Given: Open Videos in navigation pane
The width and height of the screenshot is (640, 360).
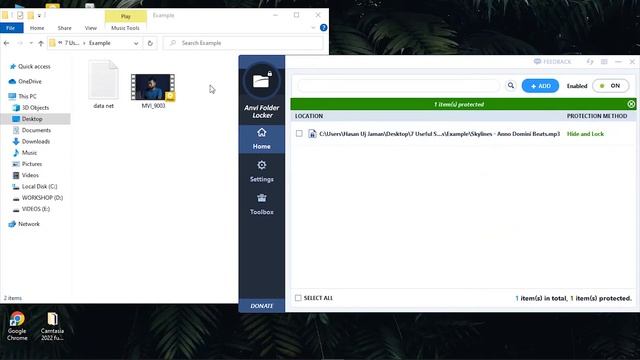Looking at the screenshot, I should click(x=30, y=175).
